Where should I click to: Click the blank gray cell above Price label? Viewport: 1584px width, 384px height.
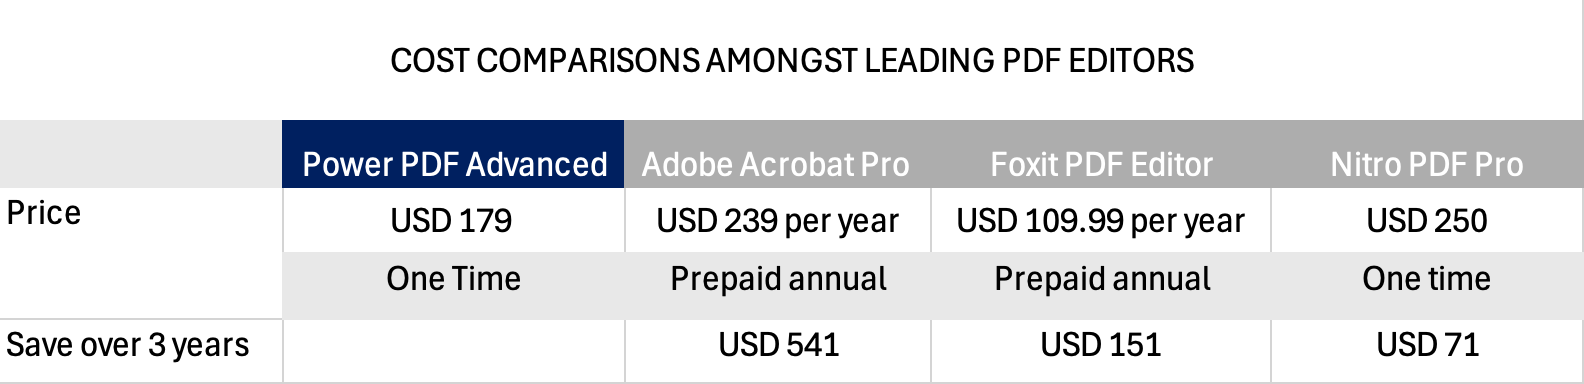(141, 154)
